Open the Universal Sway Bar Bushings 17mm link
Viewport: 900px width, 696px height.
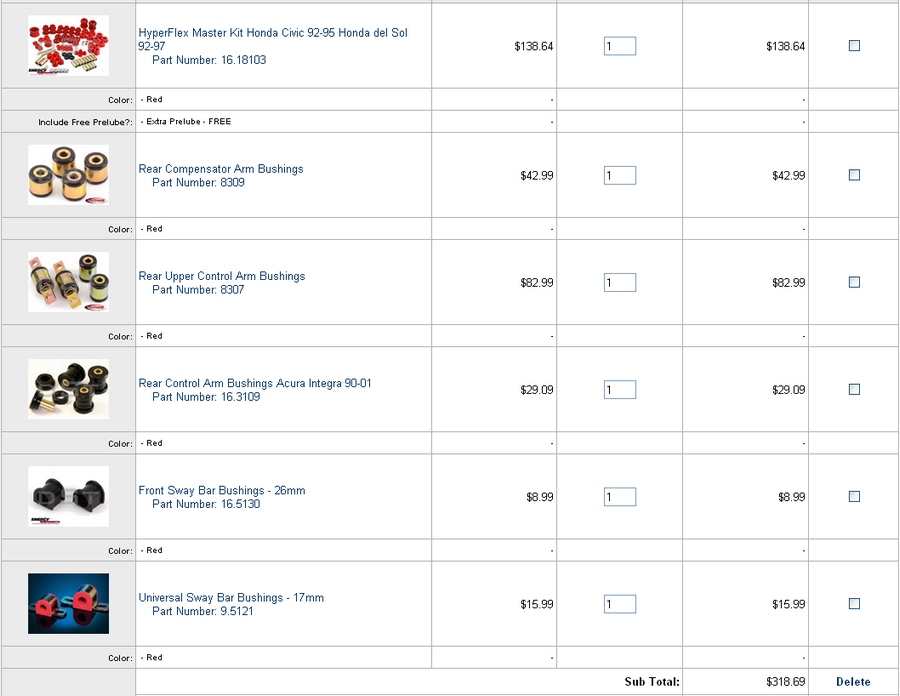click(x=231, y=598)
